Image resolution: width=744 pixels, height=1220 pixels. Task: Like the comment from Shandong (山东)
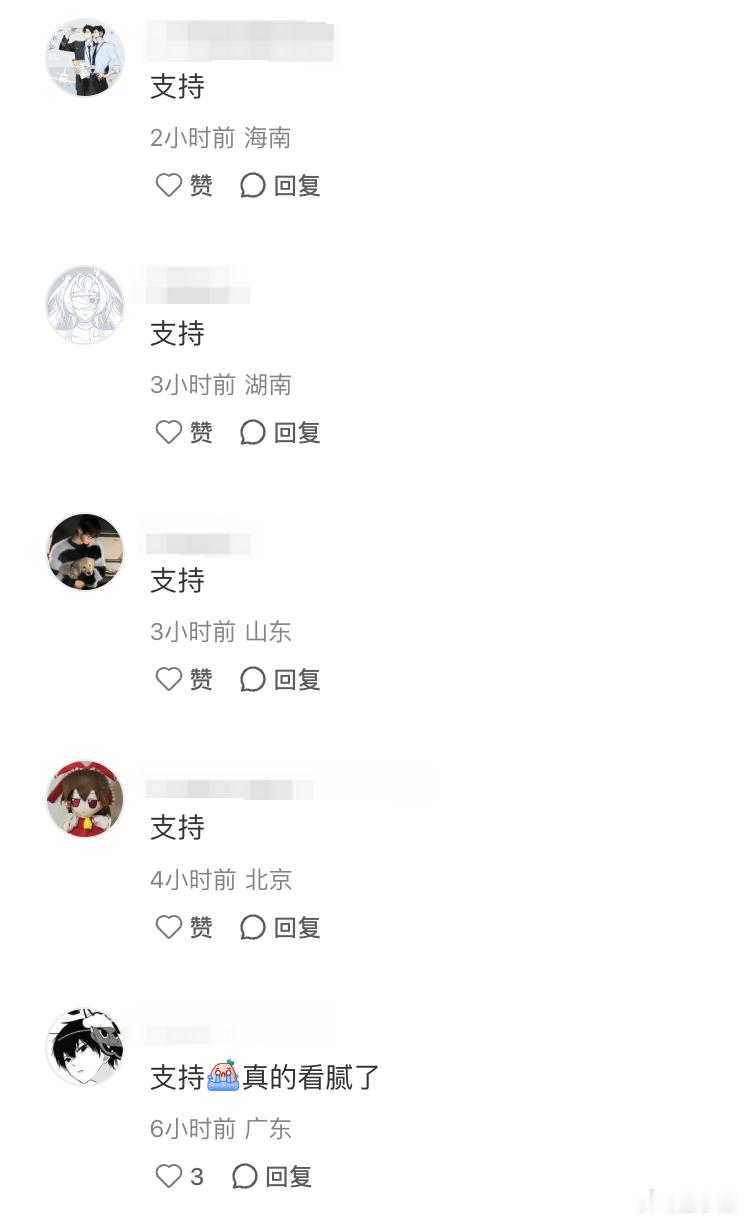point(184,679)
